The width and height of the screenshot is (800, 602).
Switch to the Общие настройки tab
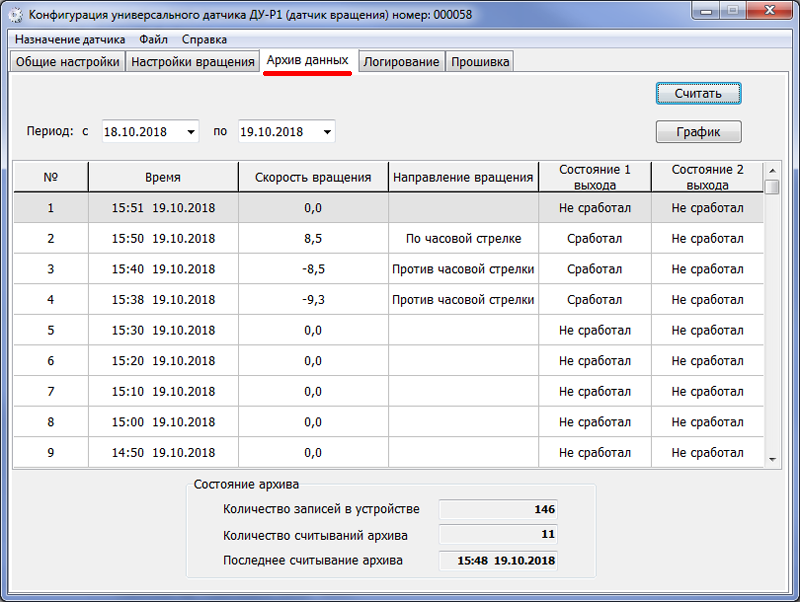click(x=67, y=62)
